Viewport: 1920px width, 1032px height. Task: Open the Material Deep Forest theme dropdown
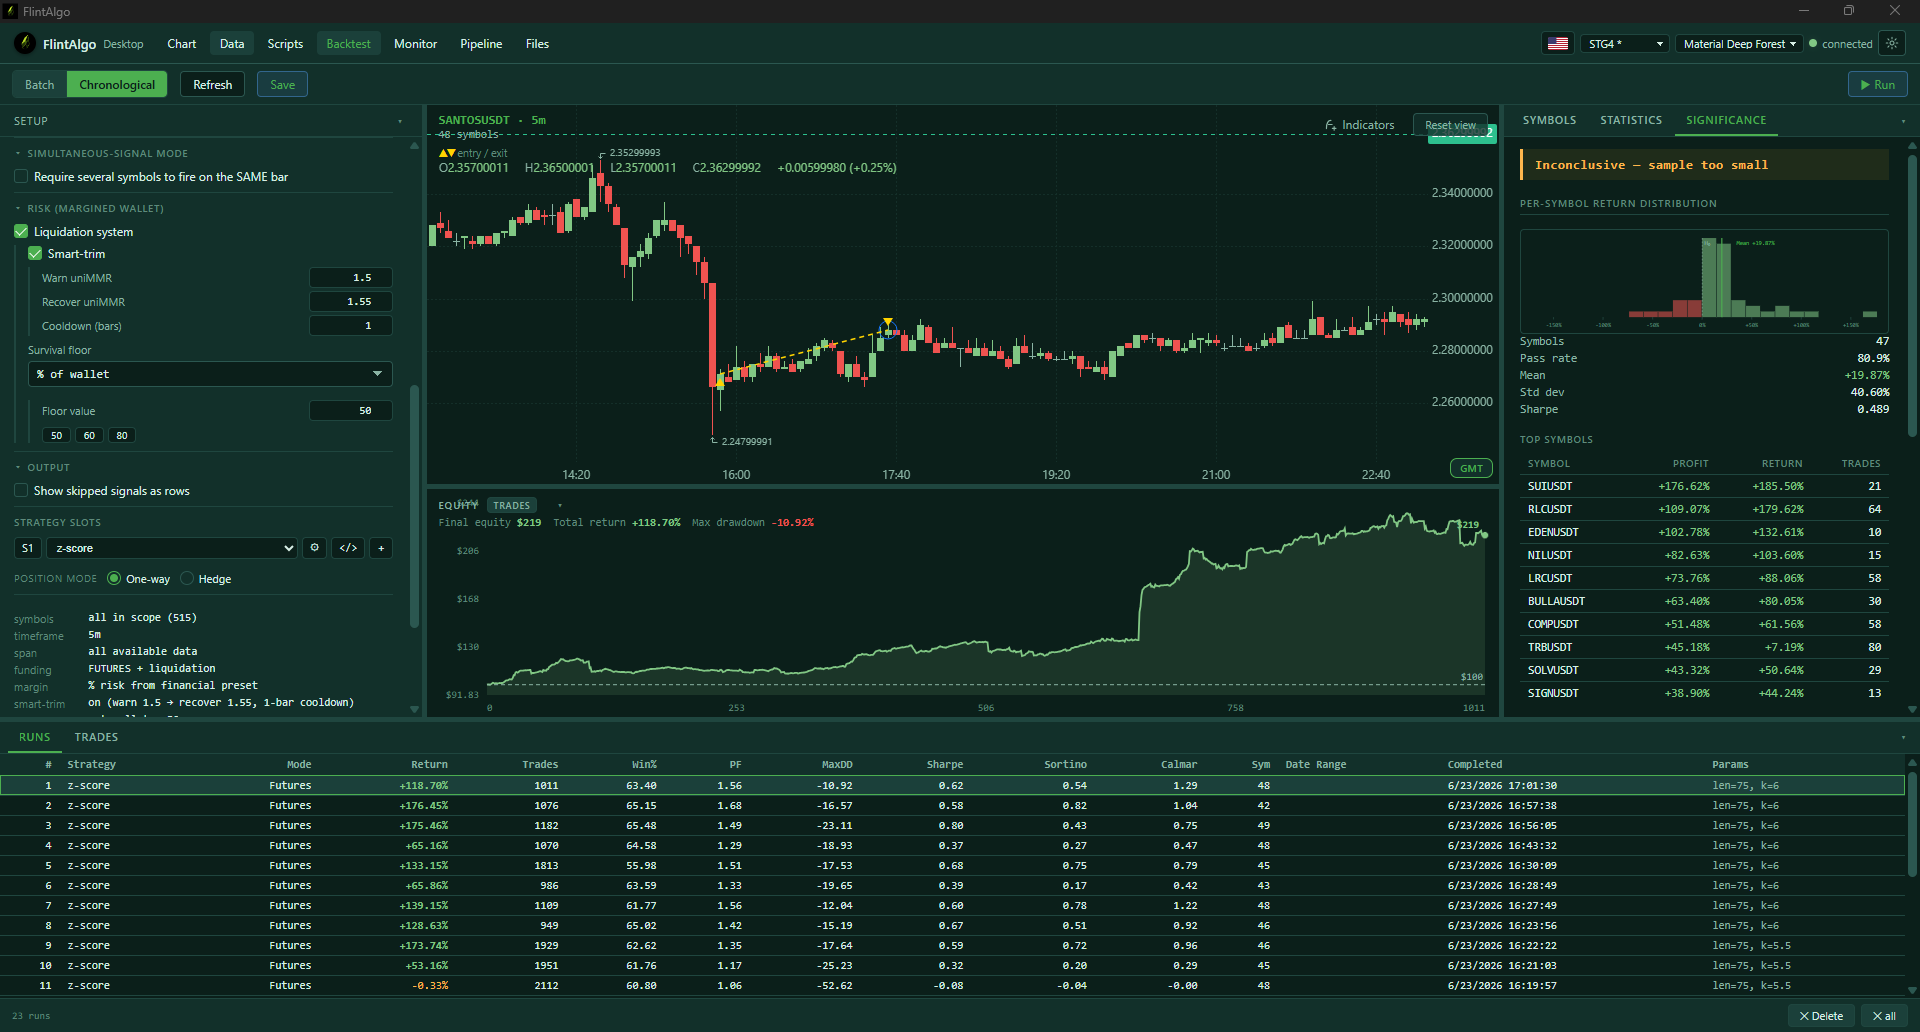[1739, 44]
